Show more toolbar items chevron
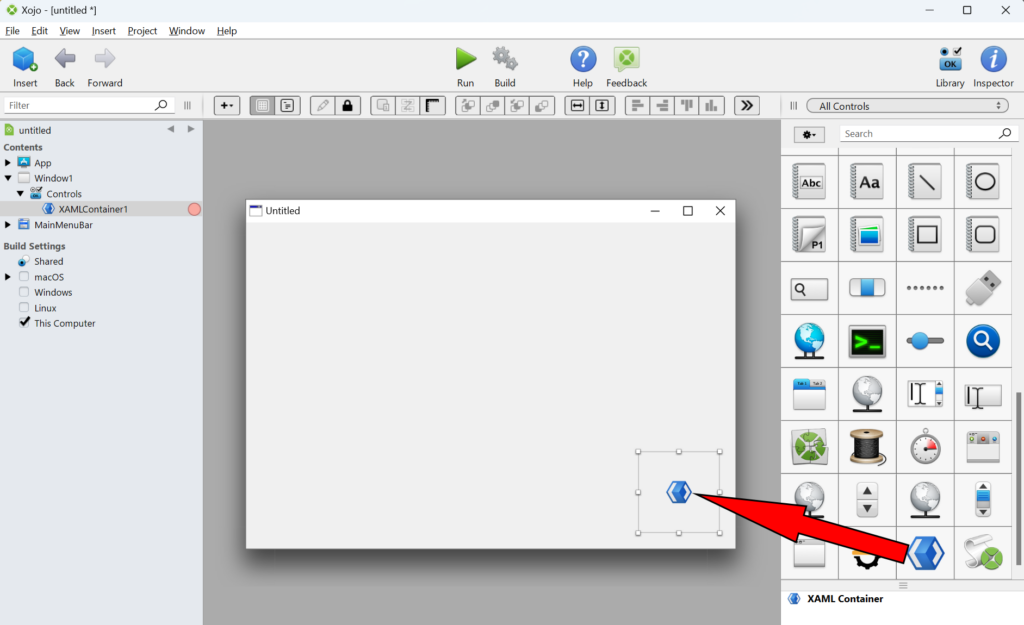Image resolution: width=1024 pixels, height=625 pixels. click(x=746, y=105)
